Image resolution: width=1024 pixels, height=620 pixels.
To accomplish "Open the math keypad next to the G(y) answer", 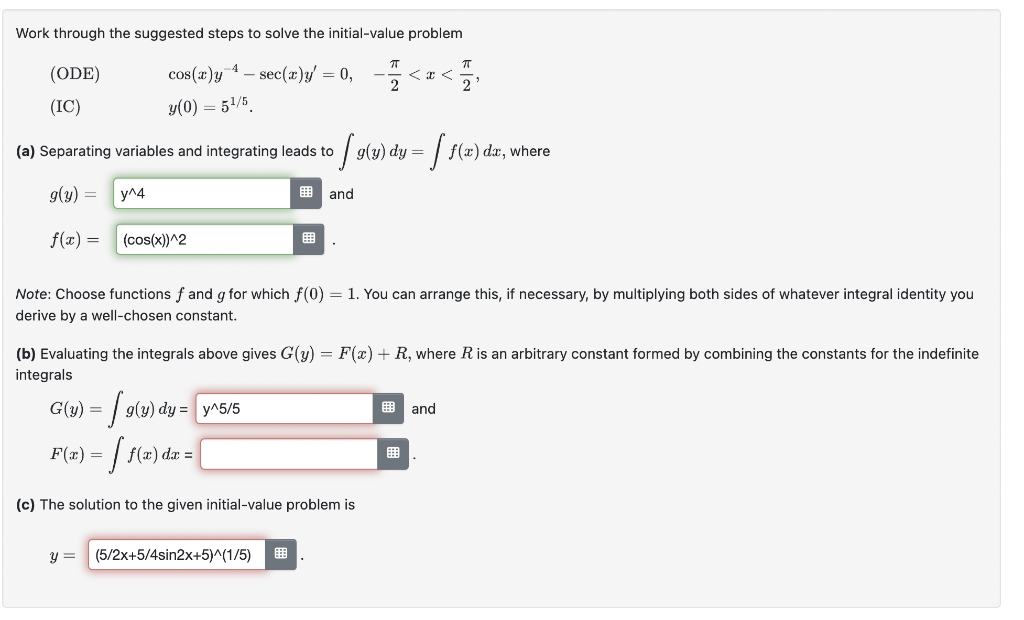I will 389,408.
